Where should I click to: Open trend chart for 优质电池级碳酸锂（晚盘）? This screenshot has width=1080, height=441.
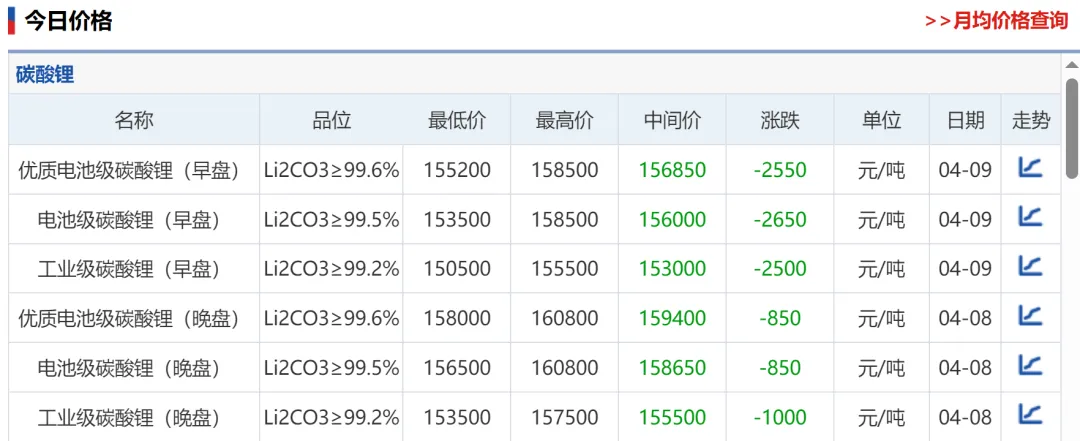pyautogui.click(x=1030, y=316)
